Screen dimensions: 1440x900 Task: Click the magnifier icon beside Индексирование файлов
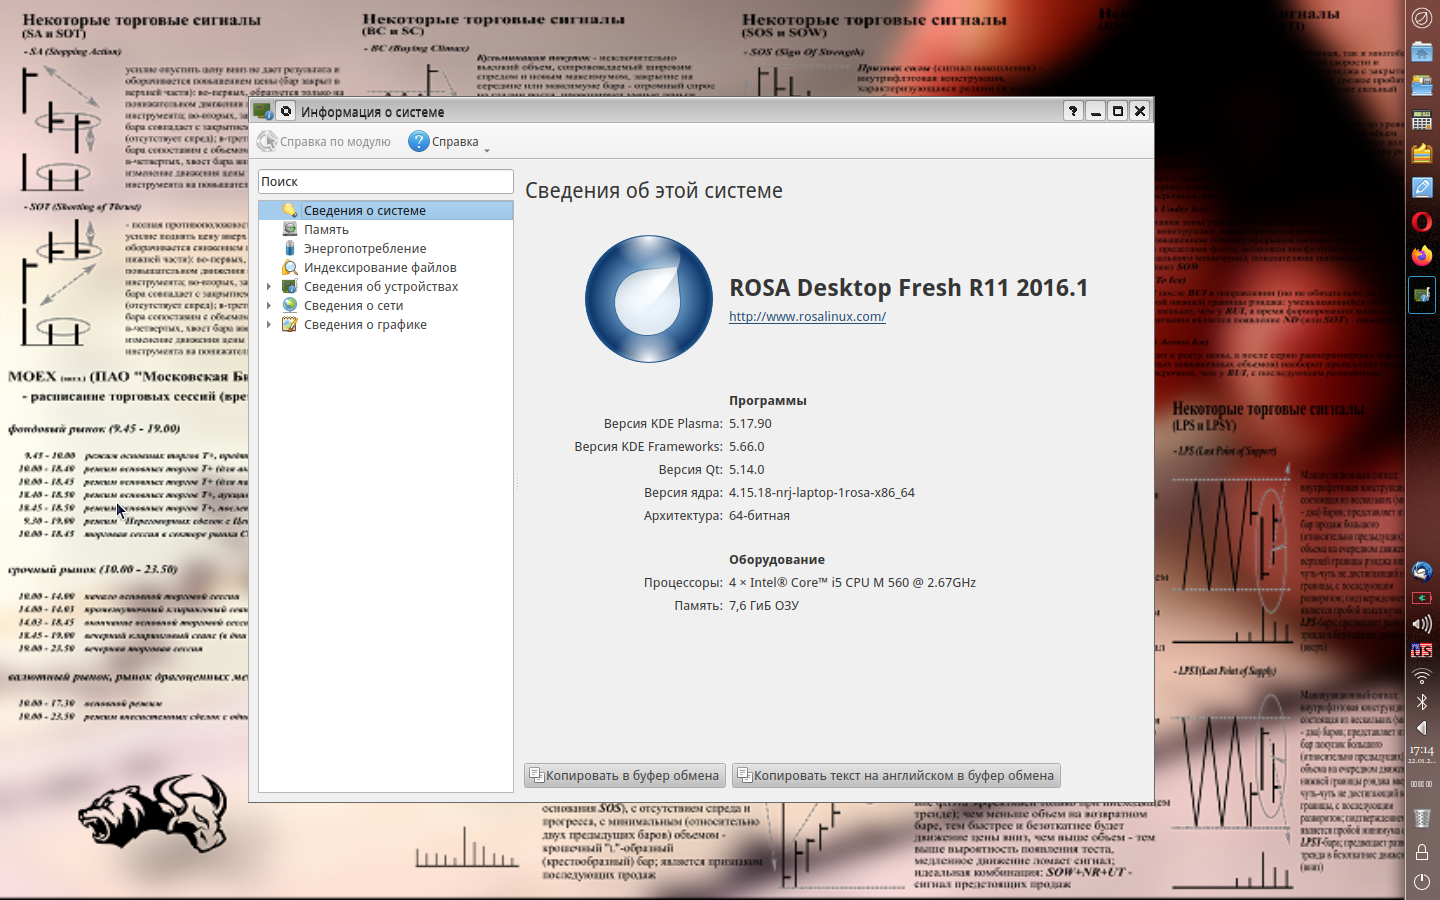(290, 267)
